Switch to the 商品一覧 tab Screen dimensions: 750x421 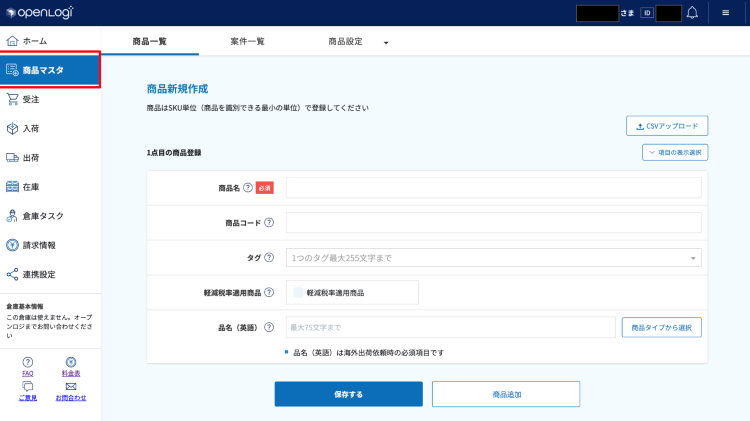pos(150,42)
